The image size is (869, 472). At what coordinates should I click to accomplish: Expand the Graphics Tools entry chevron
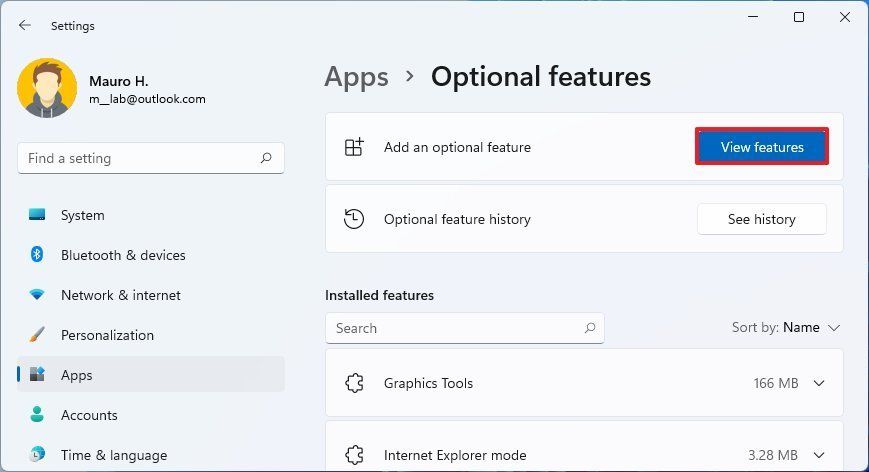point(819,383)
